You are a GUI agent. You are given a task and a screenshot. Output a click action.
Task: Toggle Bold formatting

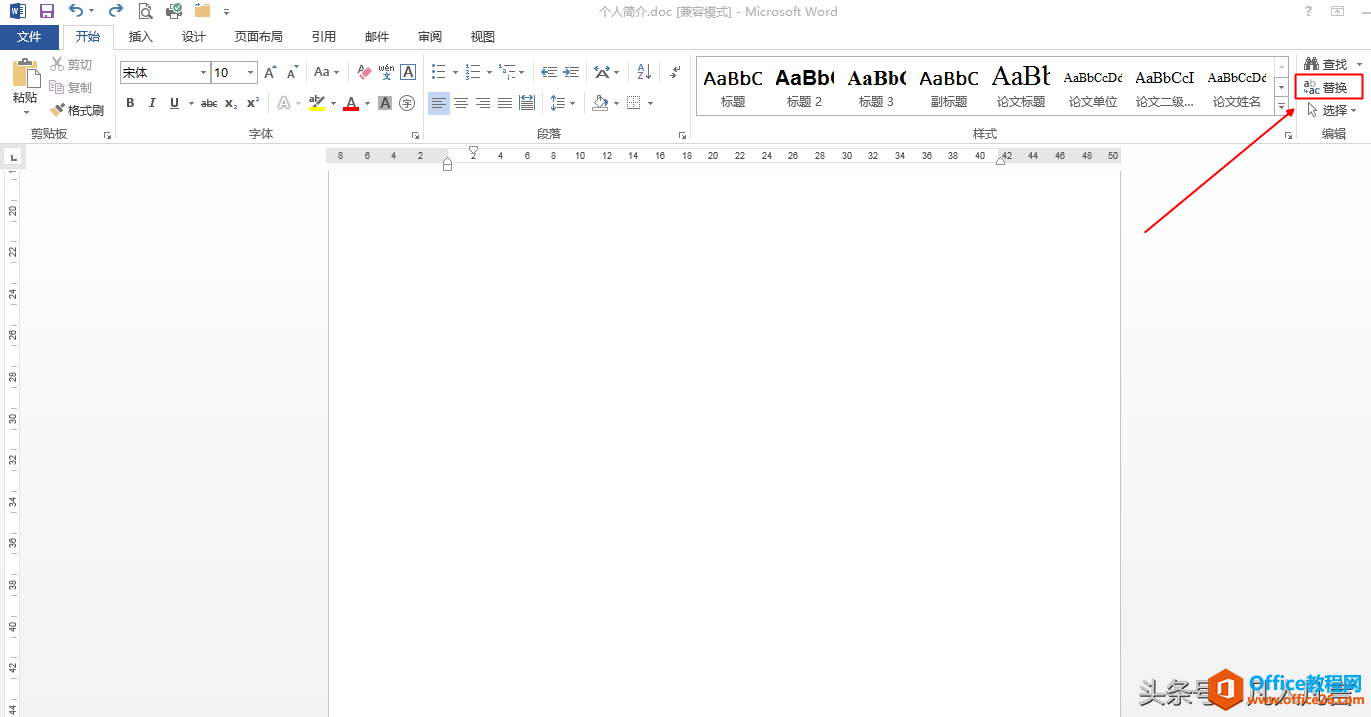[130, 103]
